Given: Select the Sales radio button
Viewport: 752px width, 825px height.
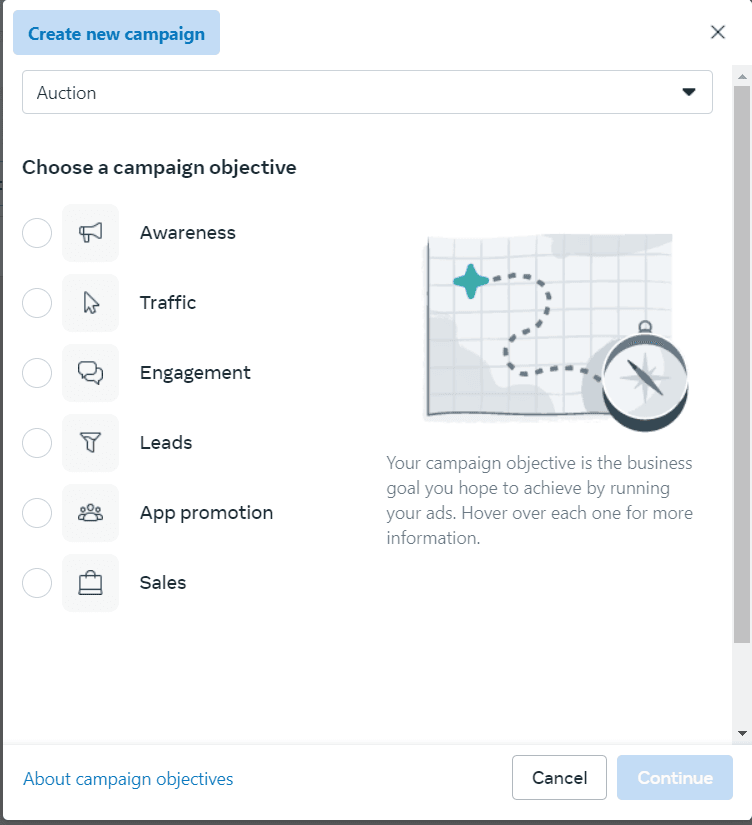Looking at the screenshot, I should 37,582.
